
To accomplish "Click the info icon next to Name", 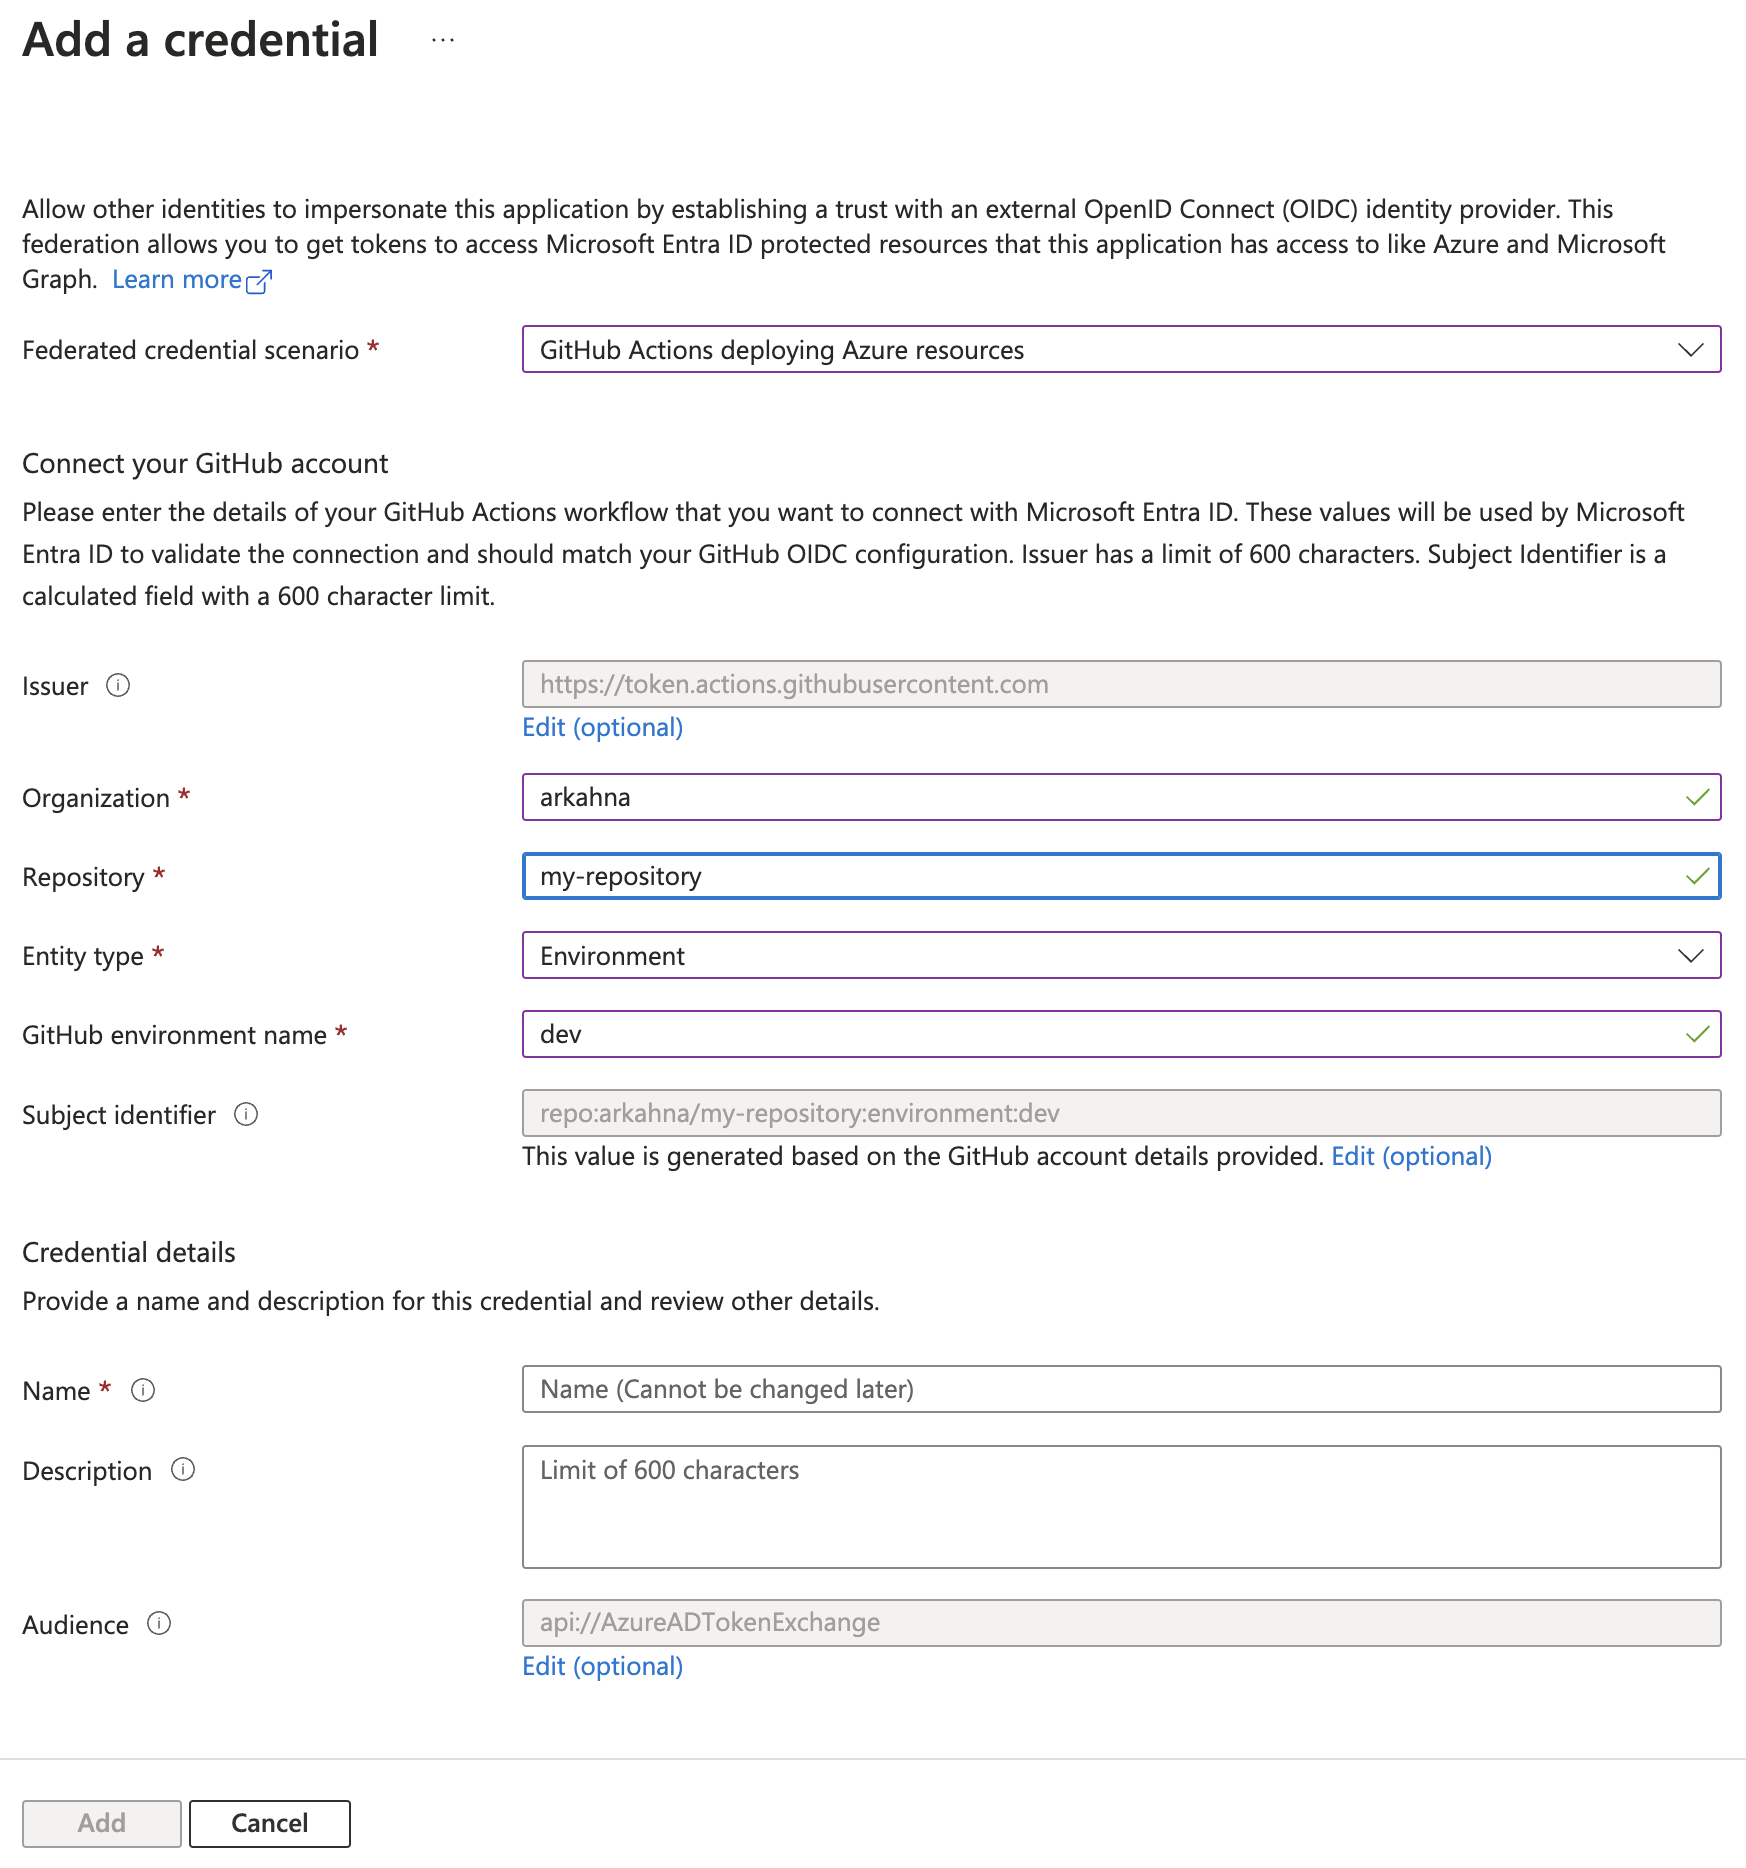I will tap(144, 1390).
